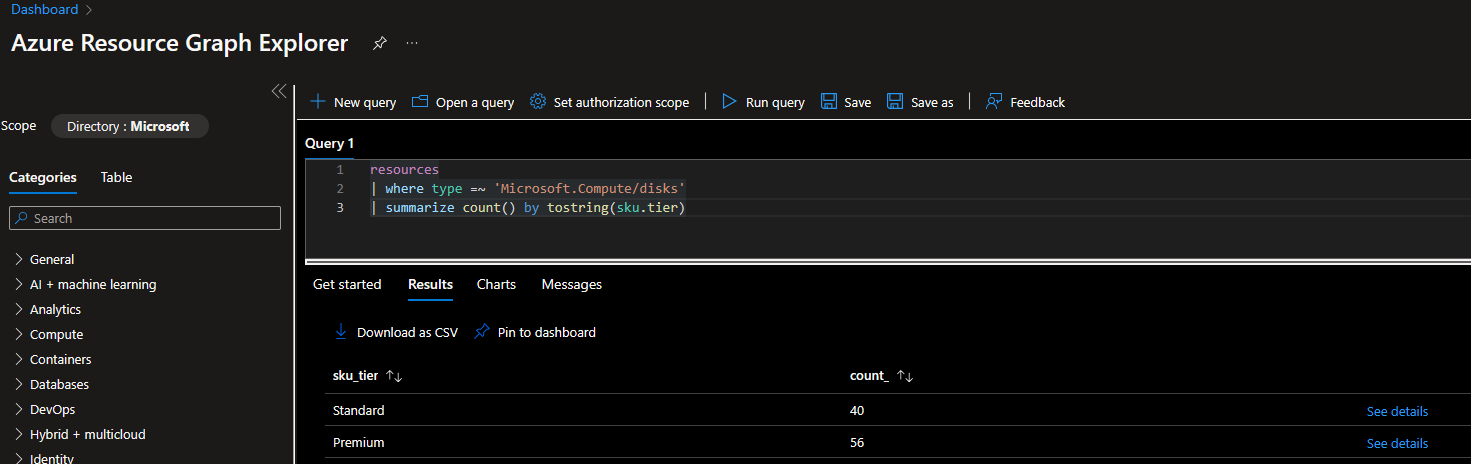Pin the explorer using the title pin icon
Viewport: 1471px width, 464px height.
coord(380,44)
